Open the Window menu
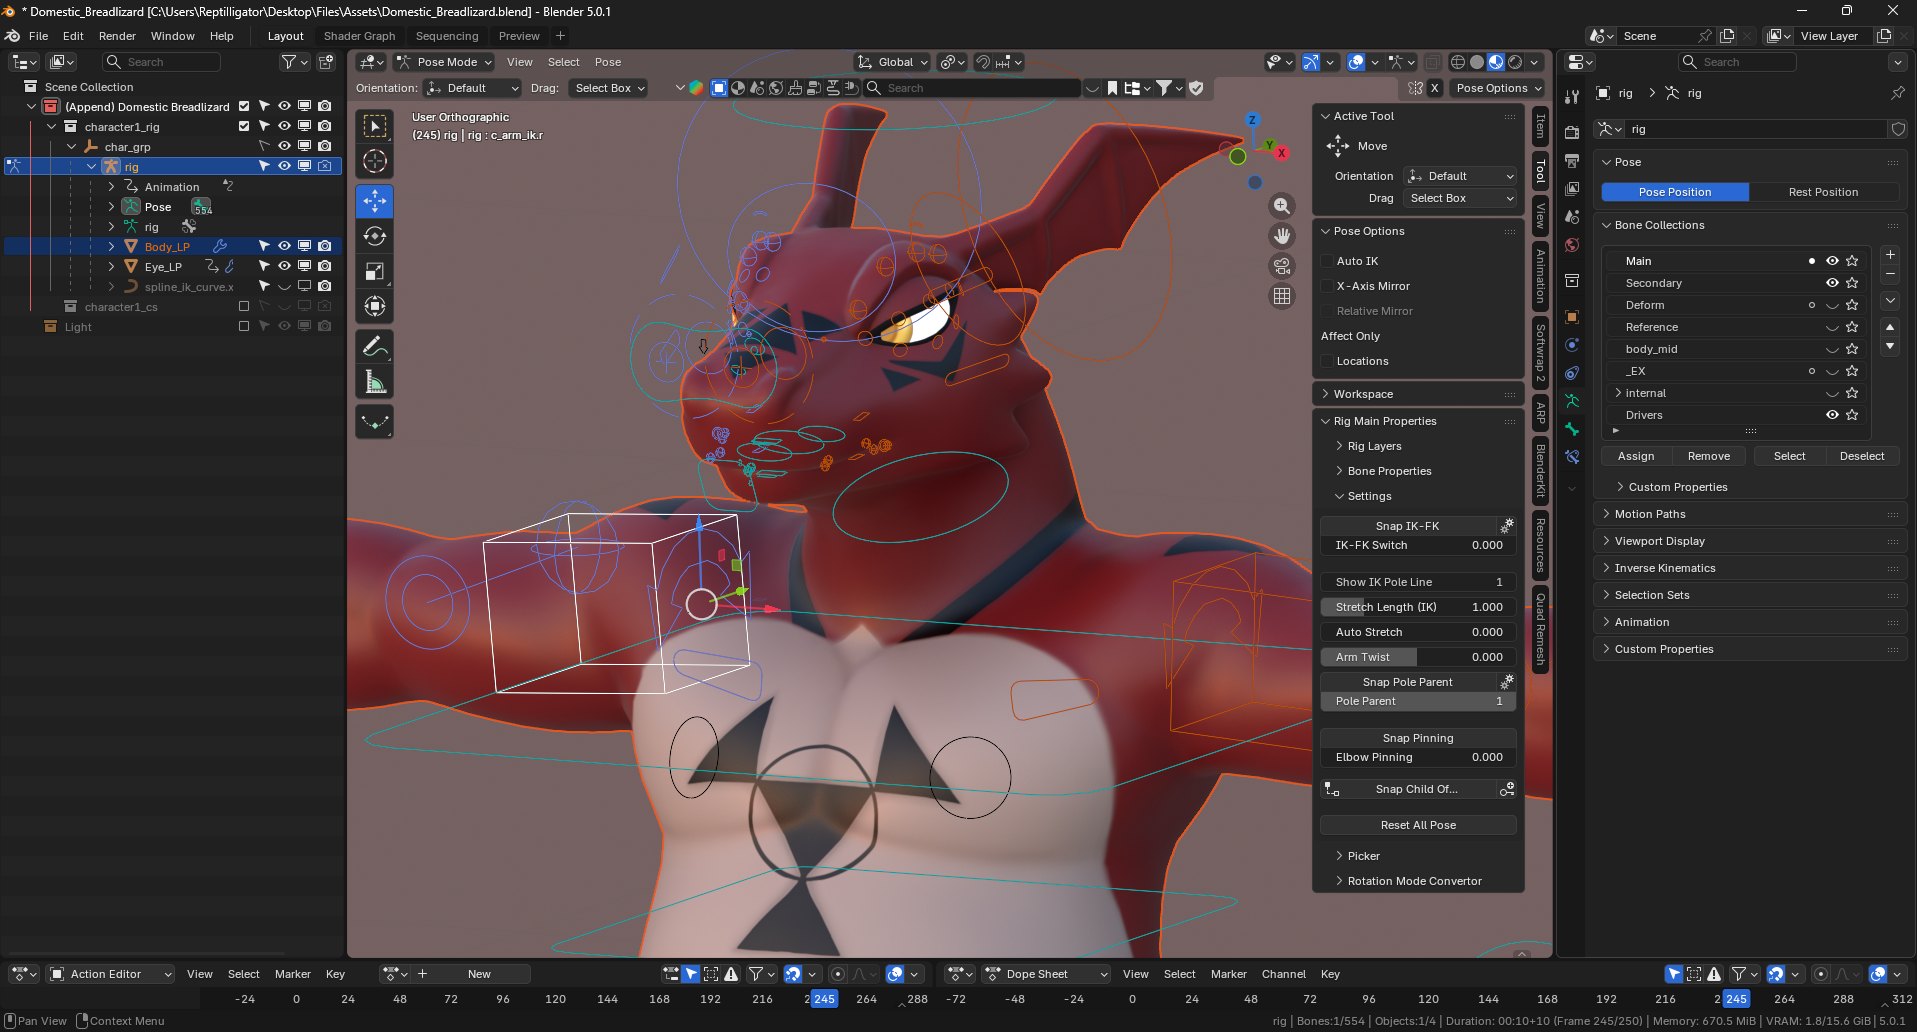This screenshot has height=1032, width=1917. [x=173, y=36]
